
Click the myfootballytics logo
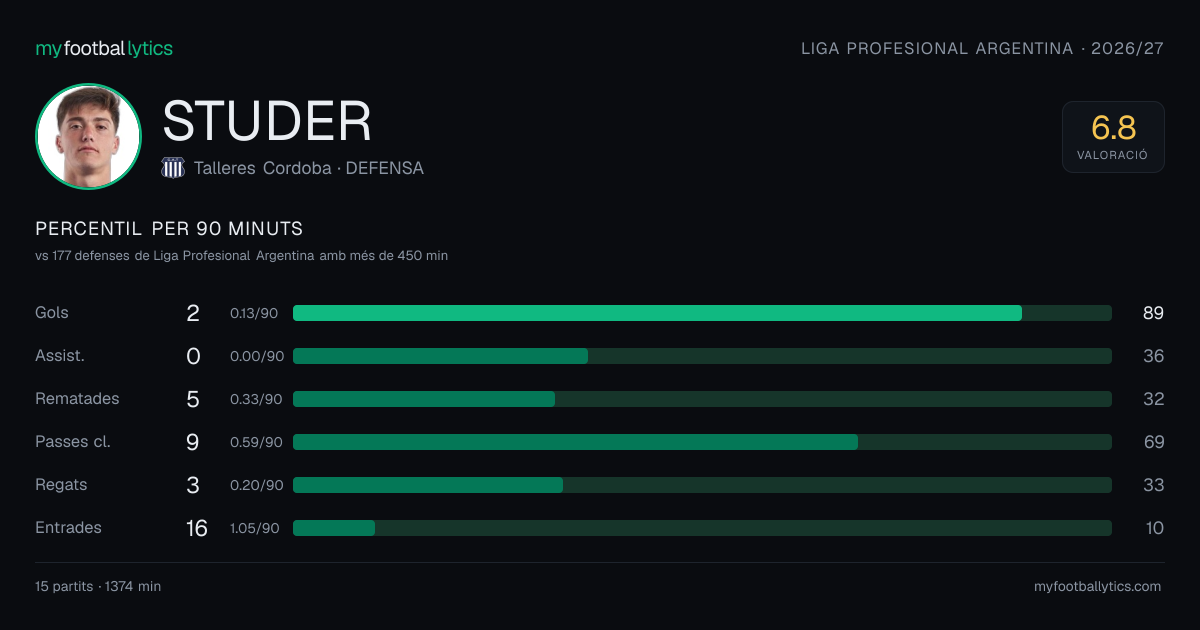104,48
